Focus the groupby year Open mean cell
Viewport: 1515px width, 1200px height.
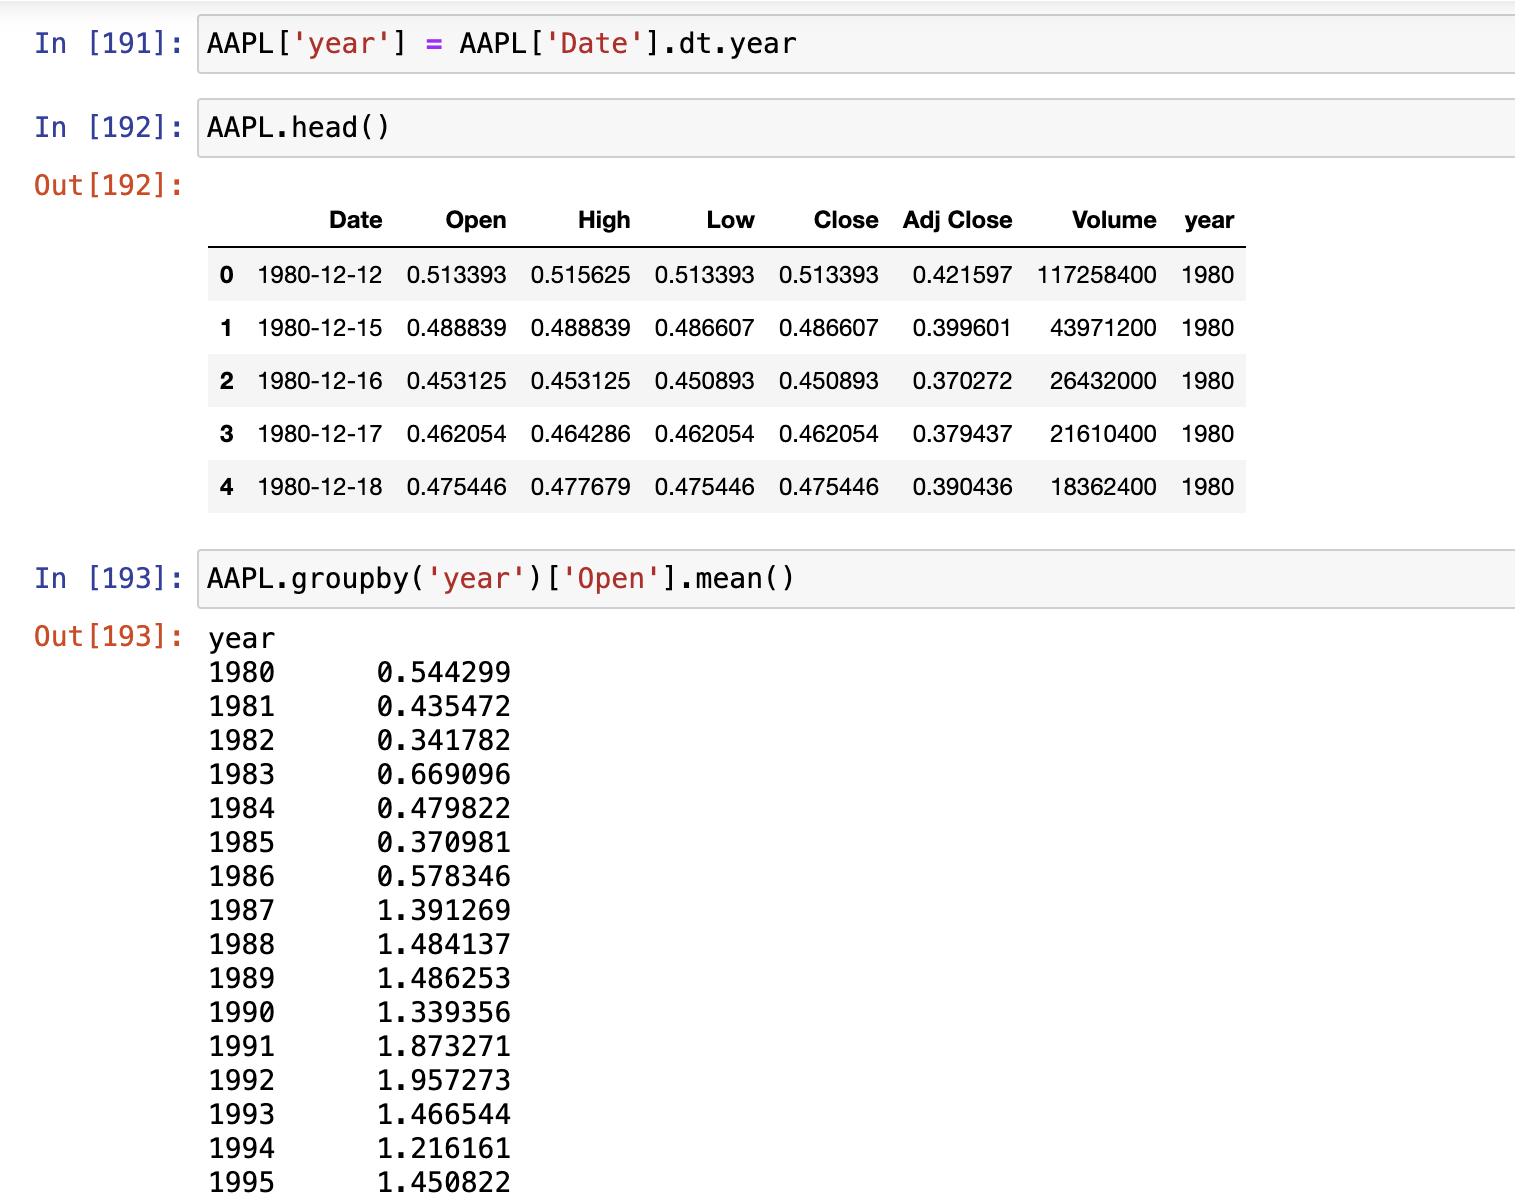pyautogui.click(x=856, y=579)
